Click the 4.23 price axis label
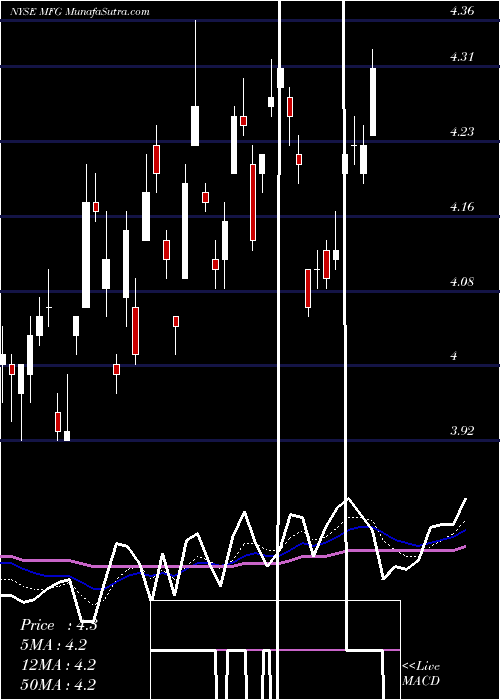This screenshot has height=700, width=500. 462,132
